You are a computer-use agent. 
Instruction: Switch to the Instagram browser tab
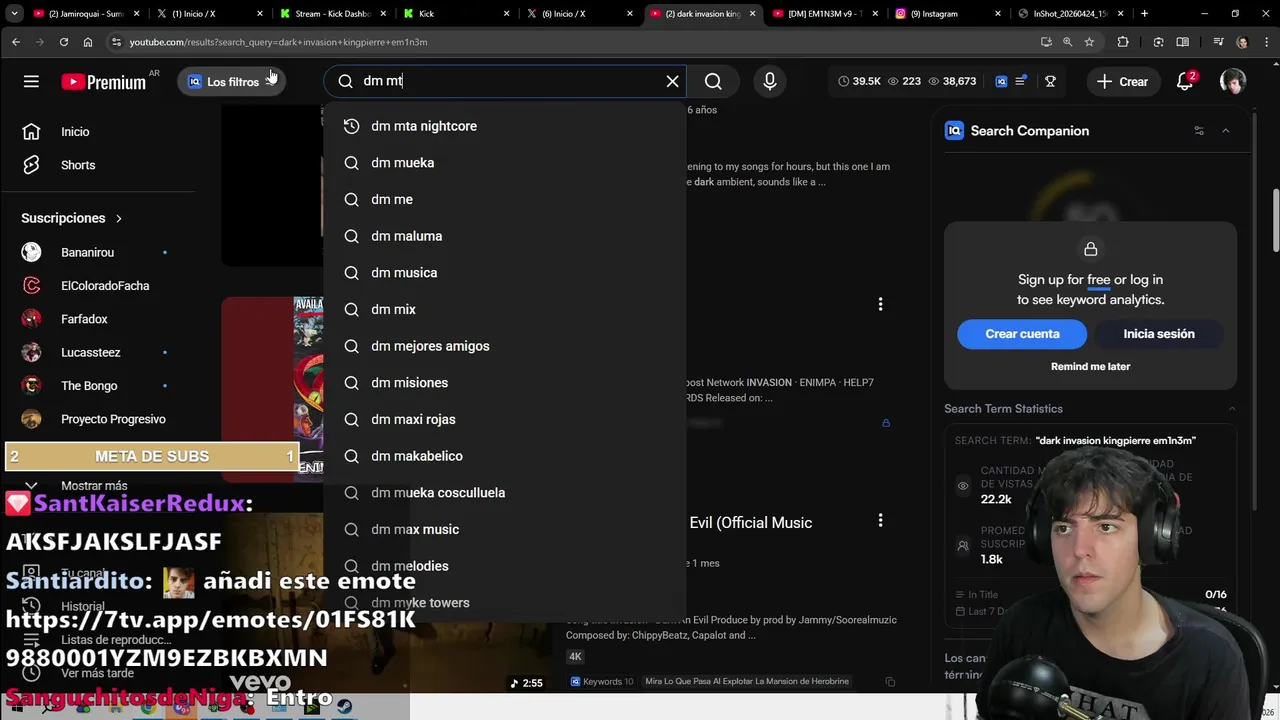949,14
